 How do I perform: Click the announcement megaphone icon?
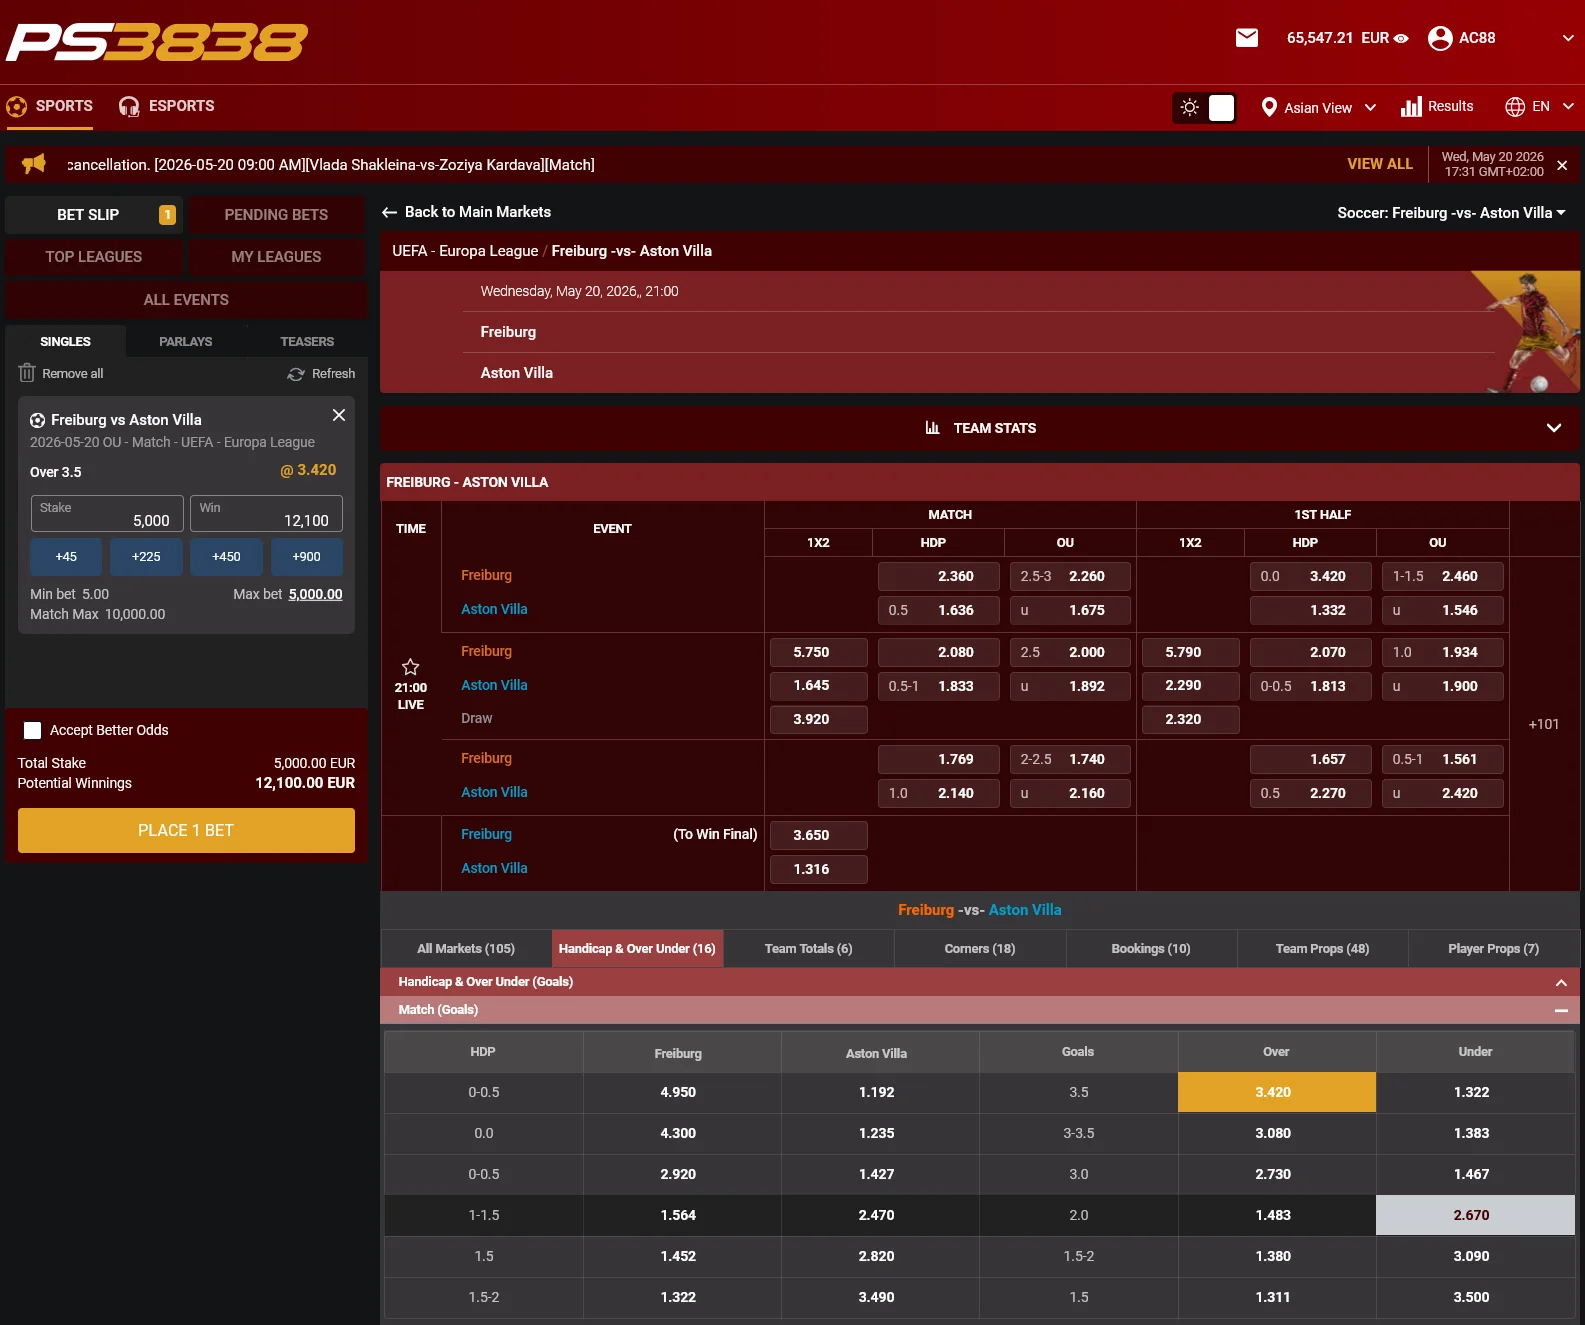tap(34, 164)
